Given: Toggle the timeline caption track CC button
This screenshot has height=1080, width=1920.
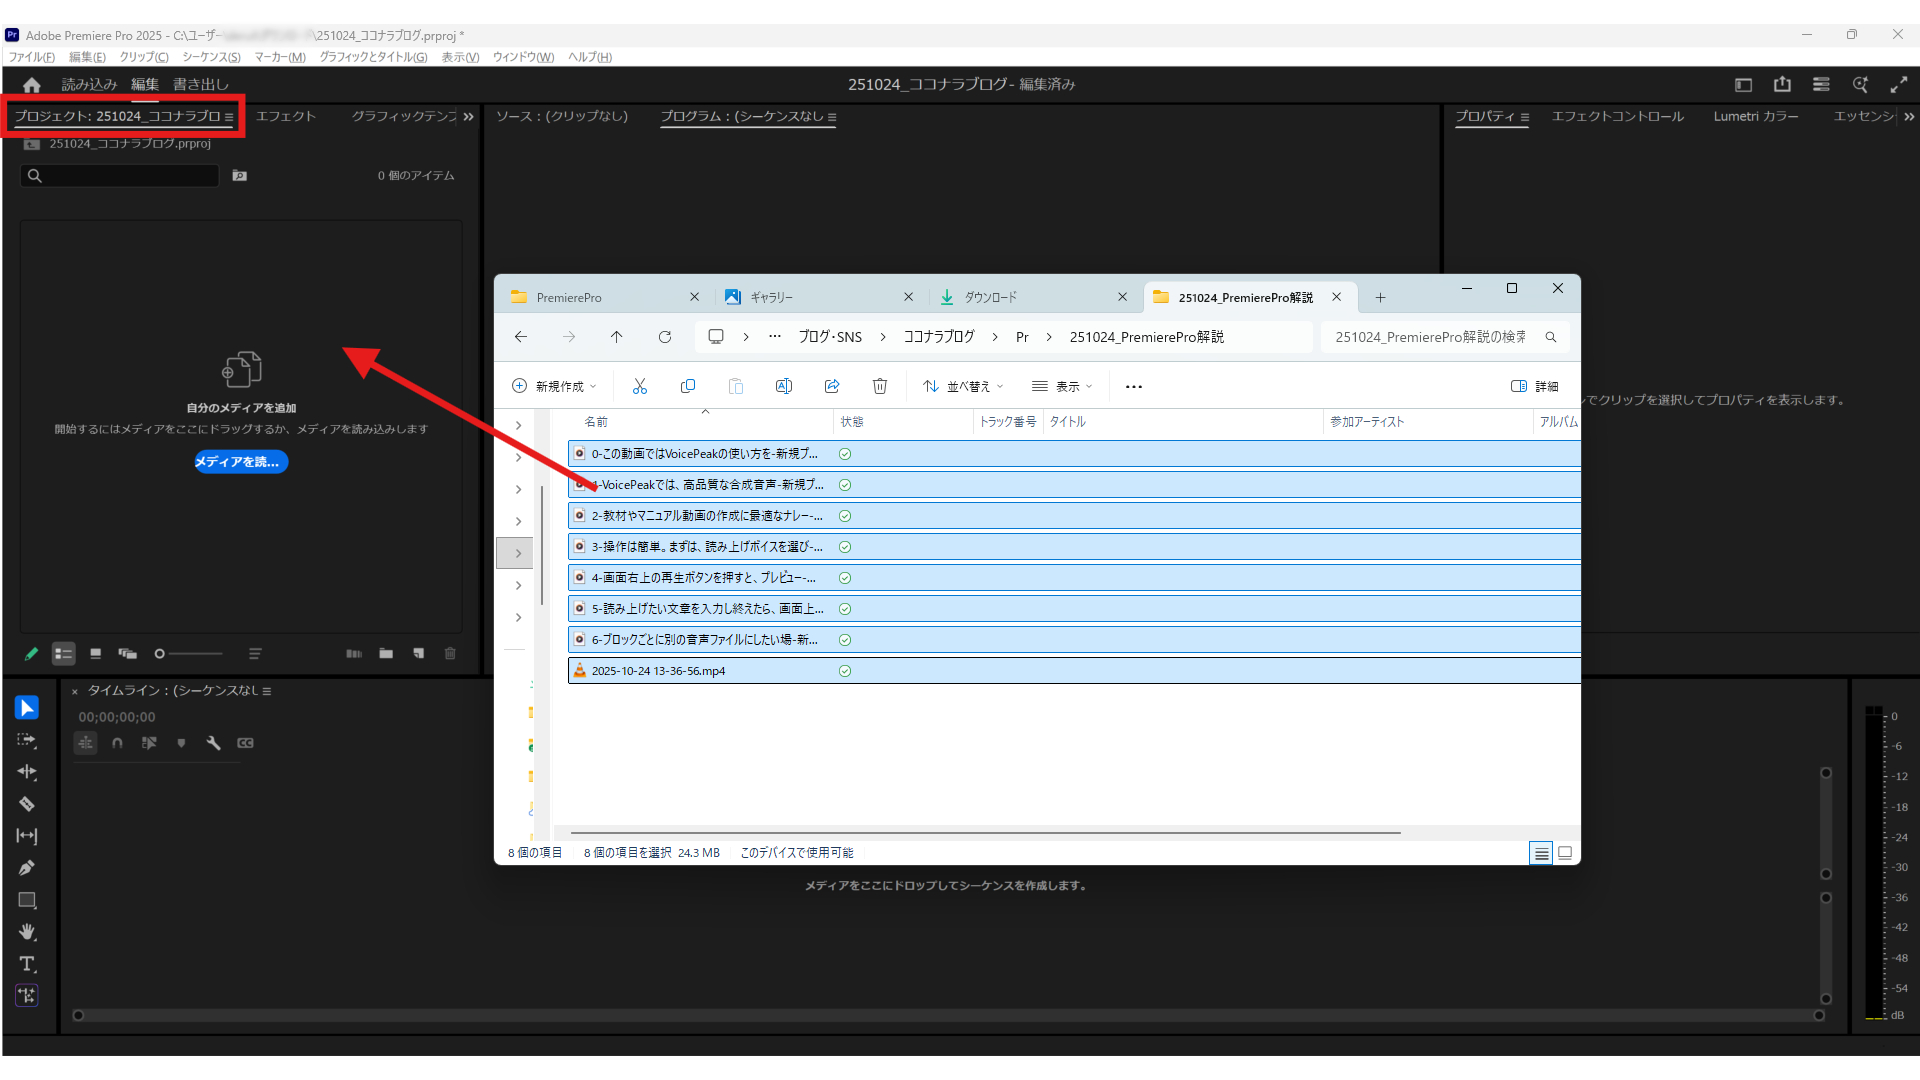Looking at the screenshot, I should coord(245,743).
